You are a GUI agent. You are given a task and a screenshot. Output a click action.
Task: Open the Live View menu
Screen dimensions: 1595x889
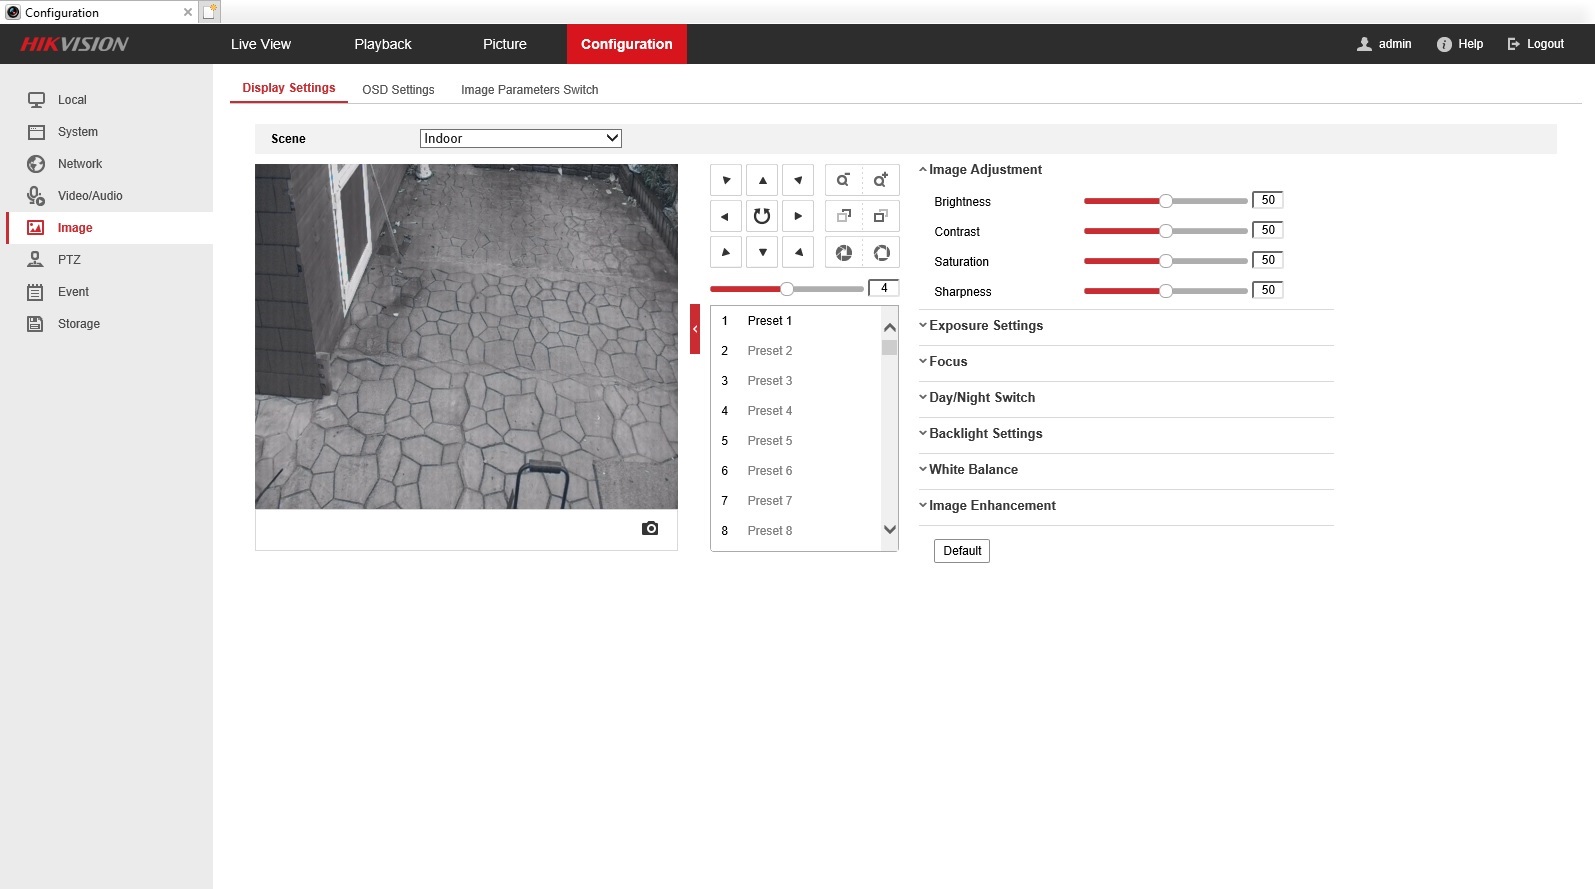[261, 44]
